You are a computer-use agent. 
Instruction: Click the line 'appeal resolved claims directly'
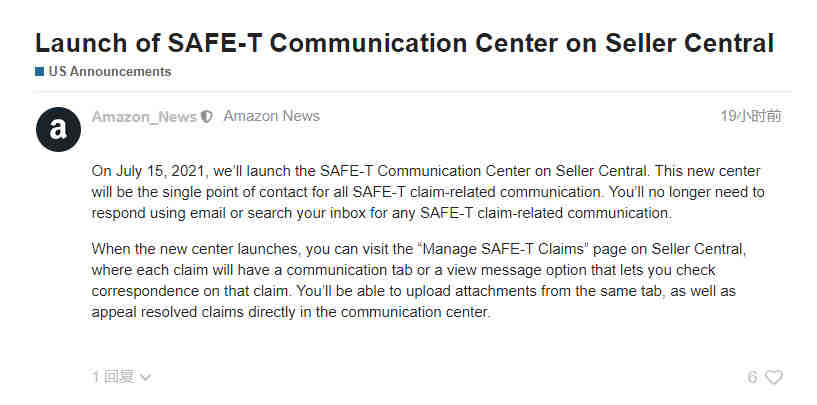coord(291,312)
